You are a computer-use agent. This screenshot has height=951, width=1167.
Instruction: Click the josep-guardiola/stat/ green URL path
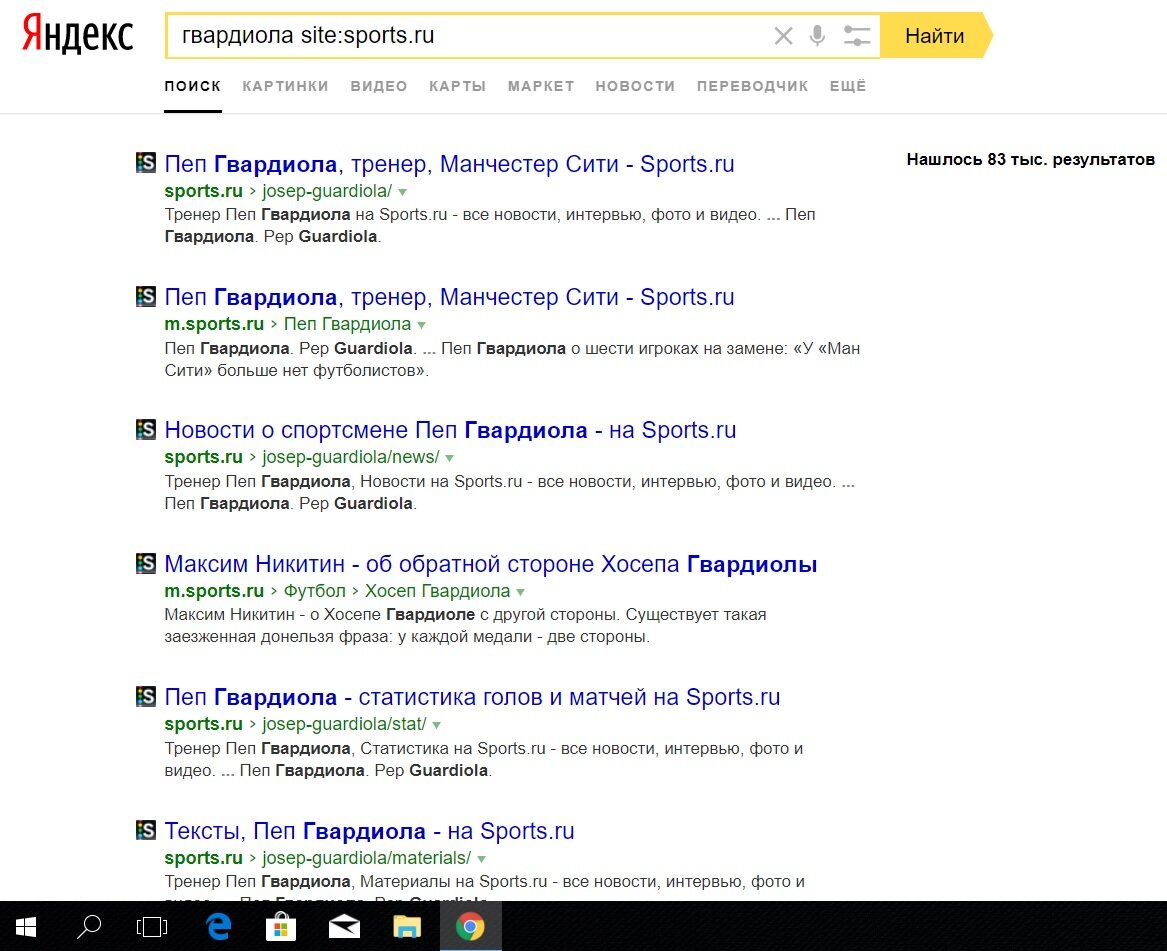344,724
